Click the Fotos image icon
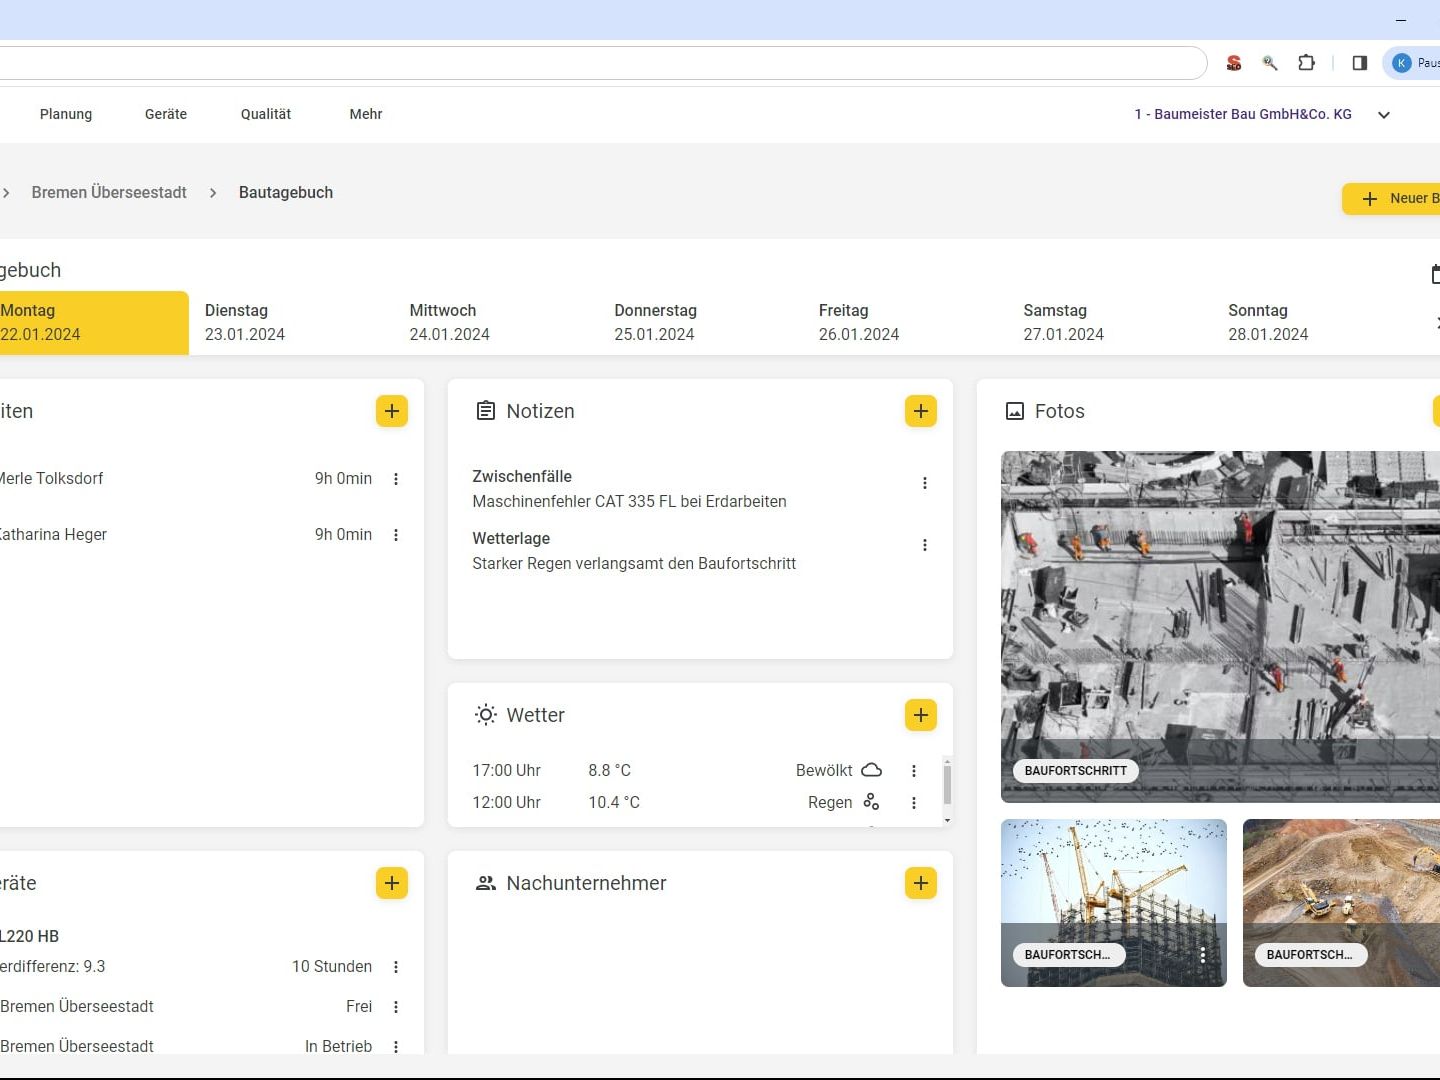1440x1080 pixels. click(x=1015, y=411)
